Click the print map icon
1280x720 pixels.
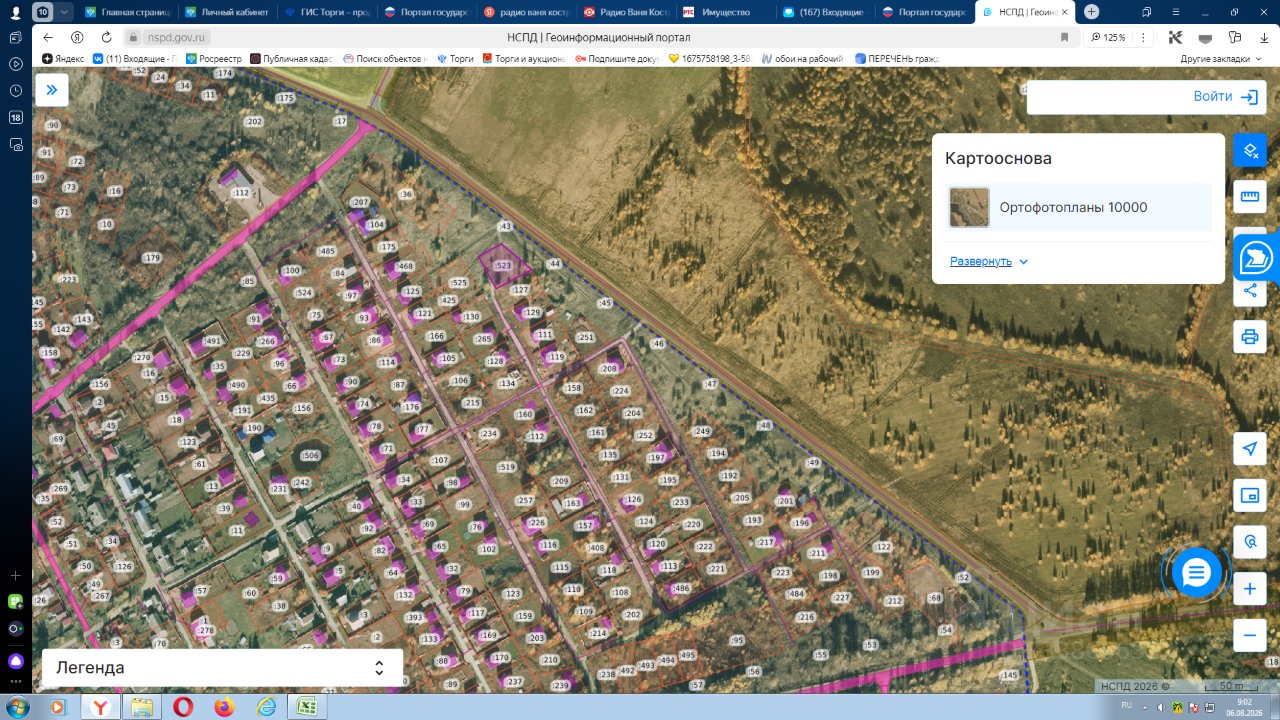[1249, 336]
